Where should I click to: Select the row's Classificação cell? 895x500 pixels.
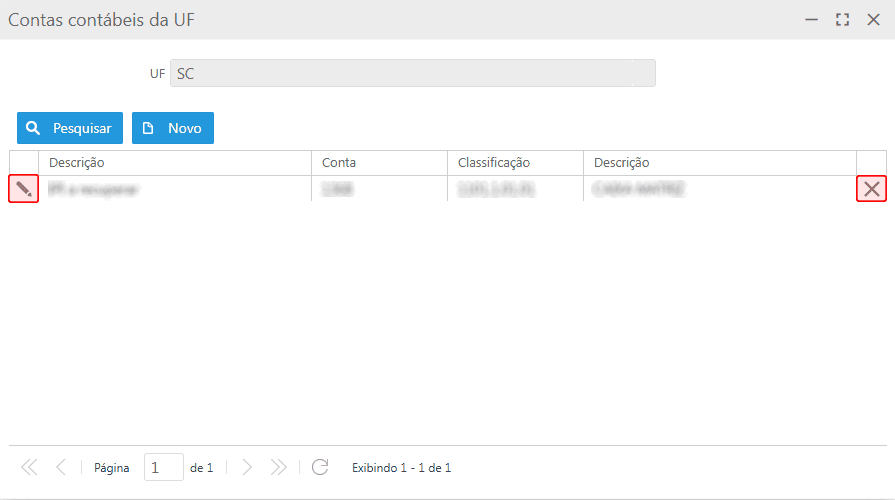[x=515, y=189]
